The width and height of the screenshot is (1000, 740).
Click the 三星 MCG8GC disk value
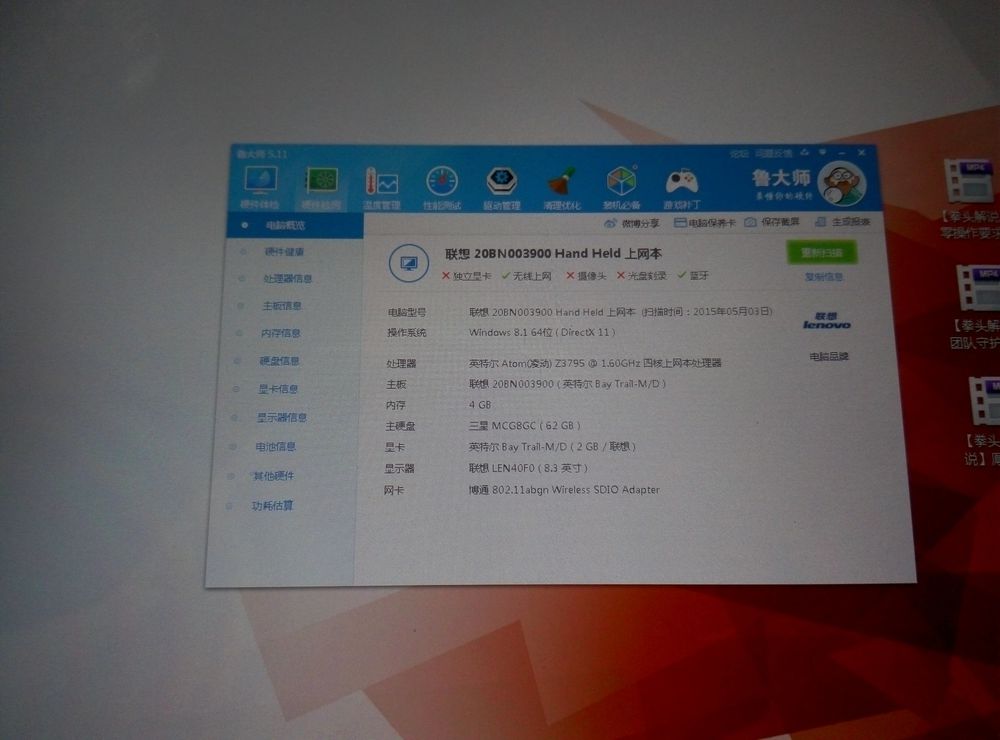tap(525, 426)
